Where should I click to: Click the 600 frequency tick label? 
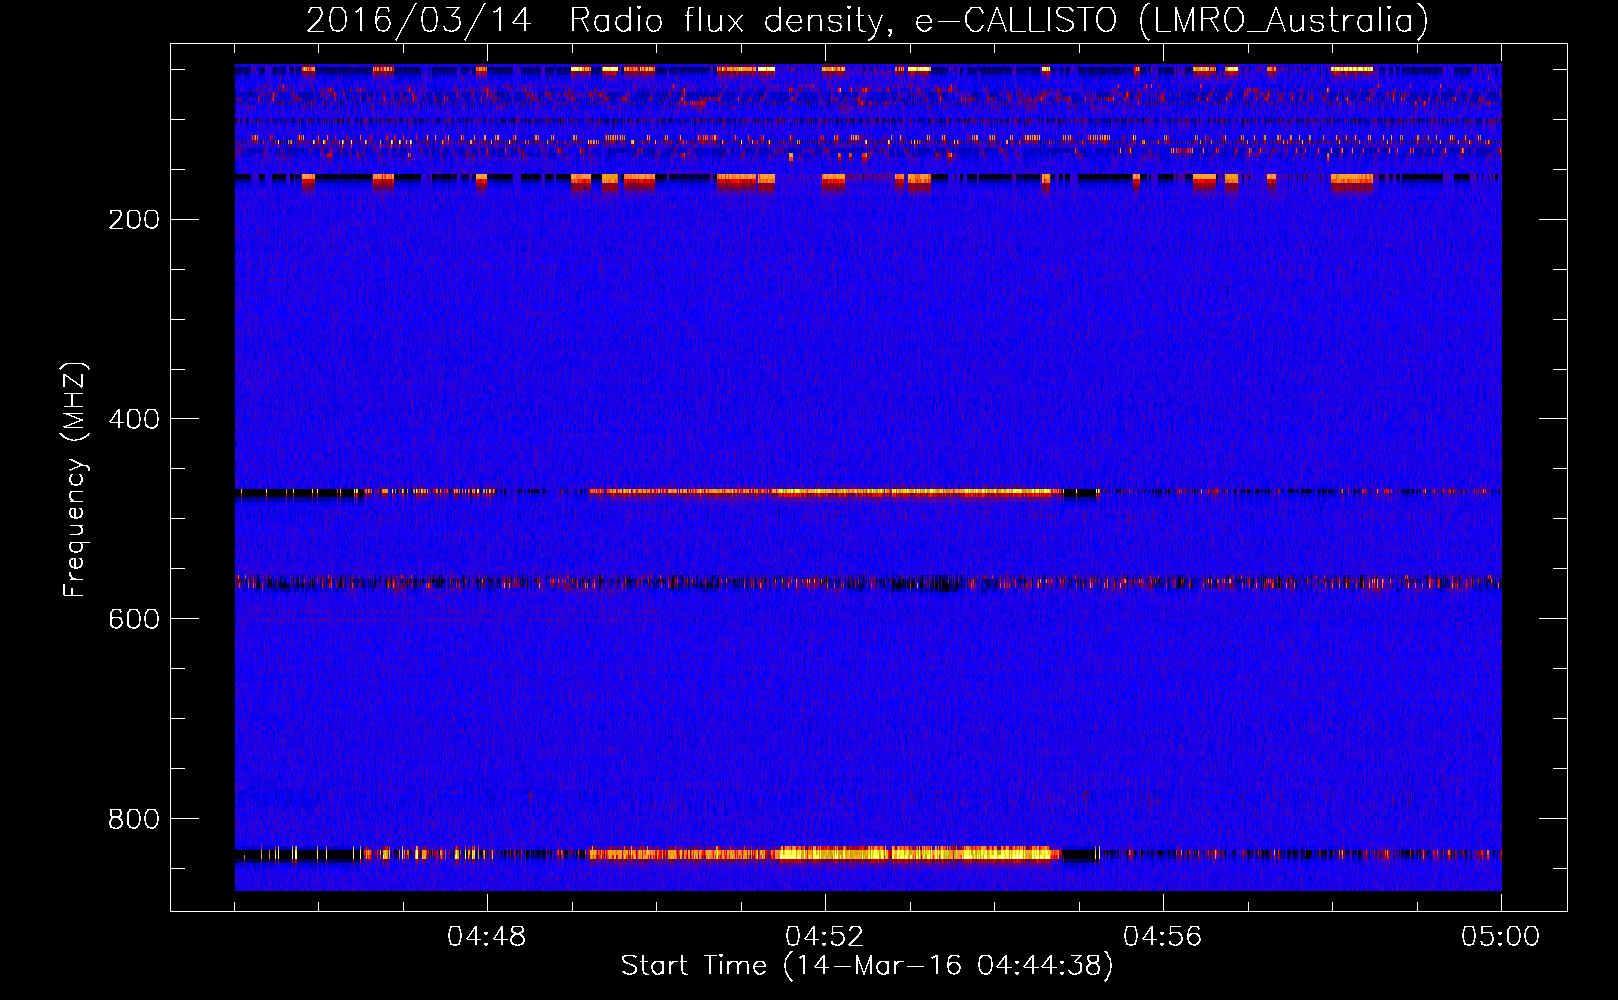[133, 619]
